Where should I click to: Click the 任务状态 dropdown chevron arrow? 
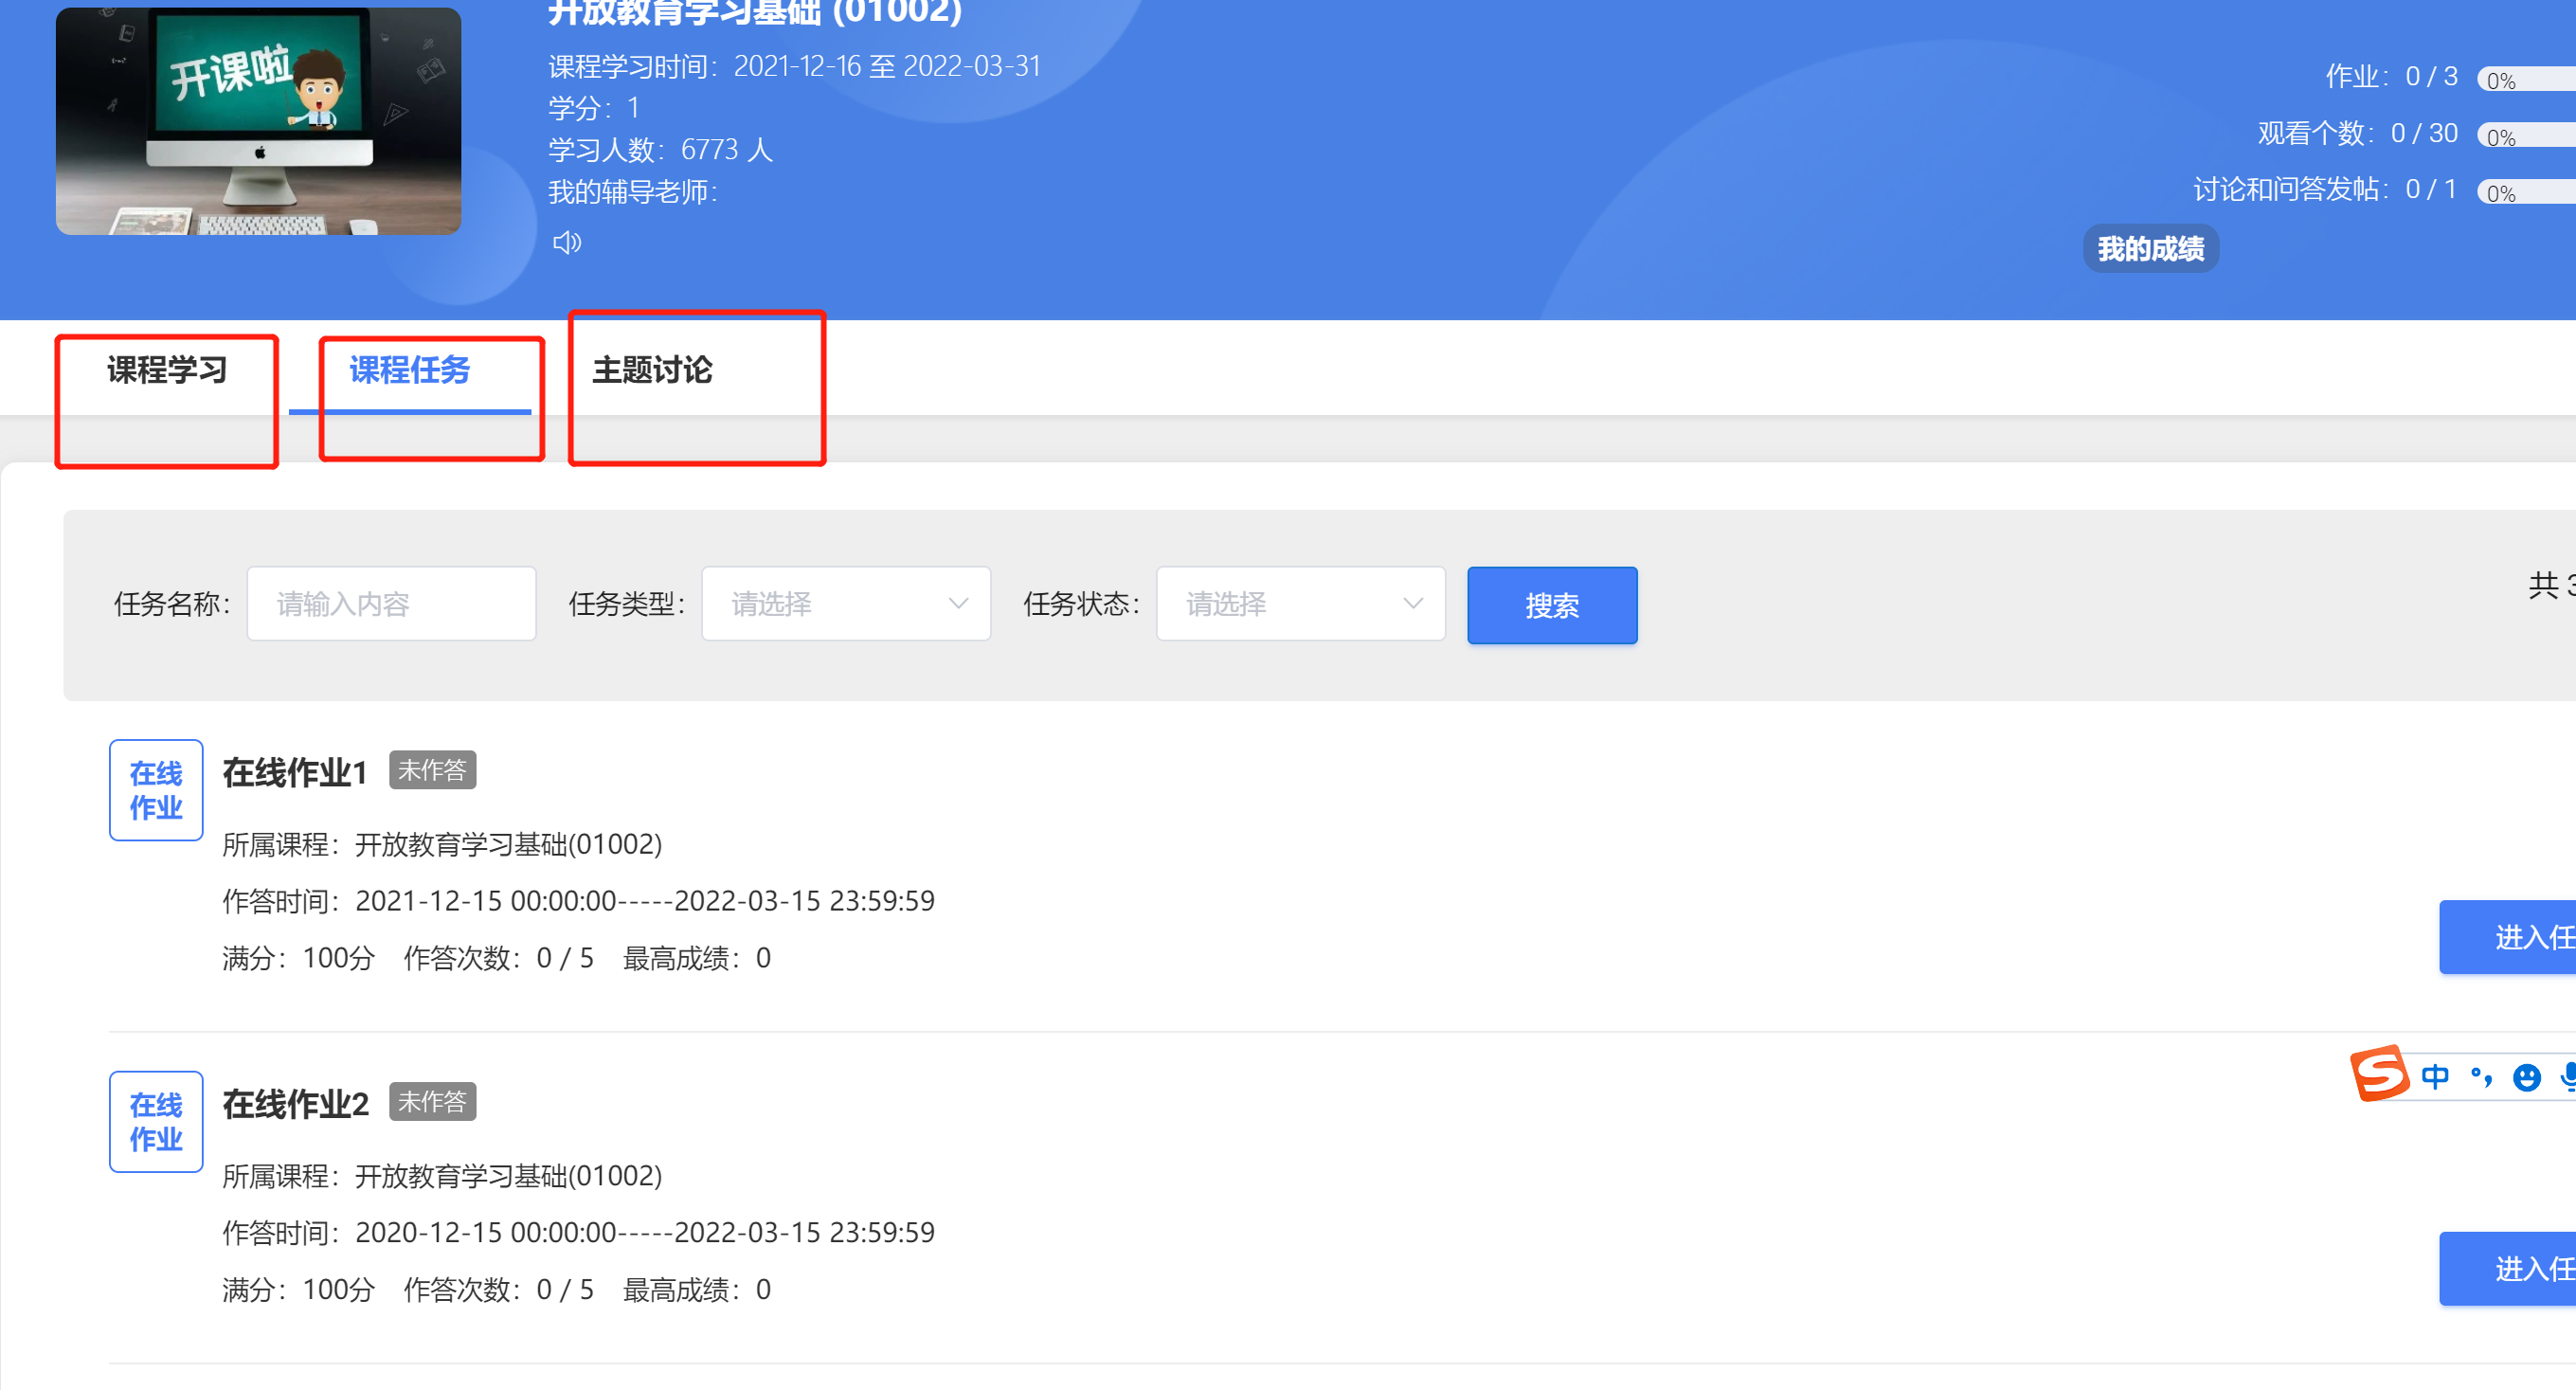1412,603
